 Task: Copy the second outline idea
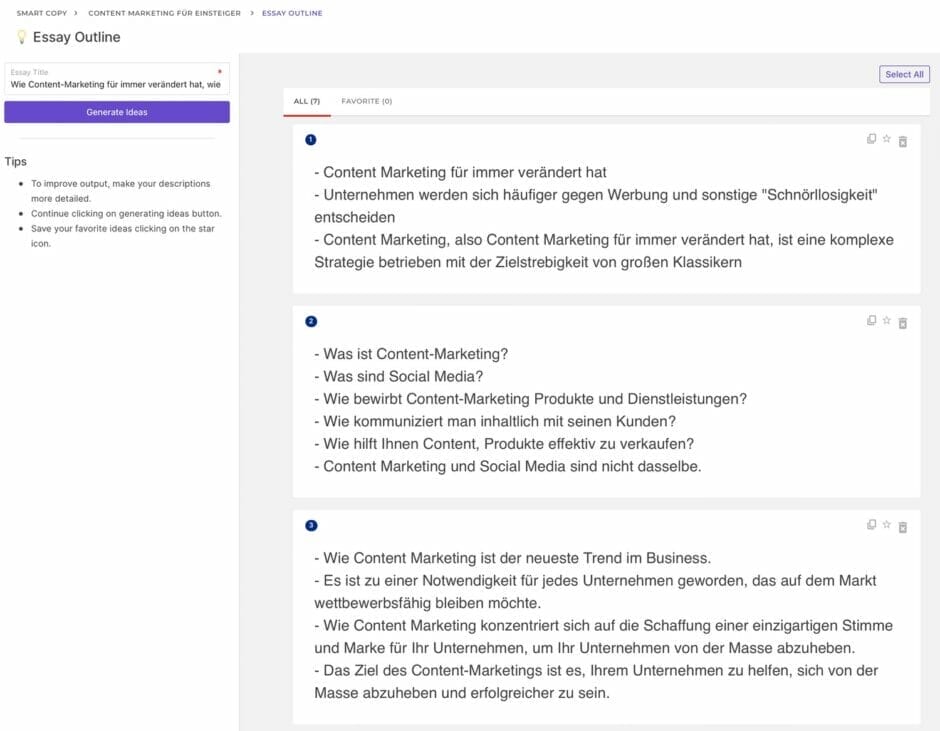tap(871, 321)
